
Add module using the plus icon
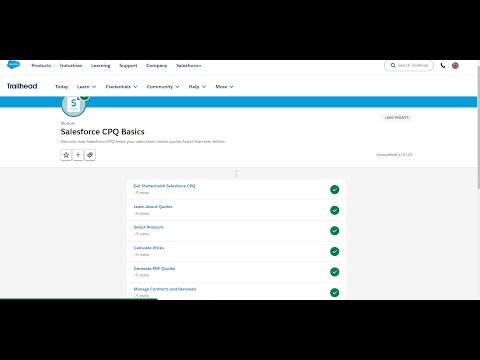point(78,155)
